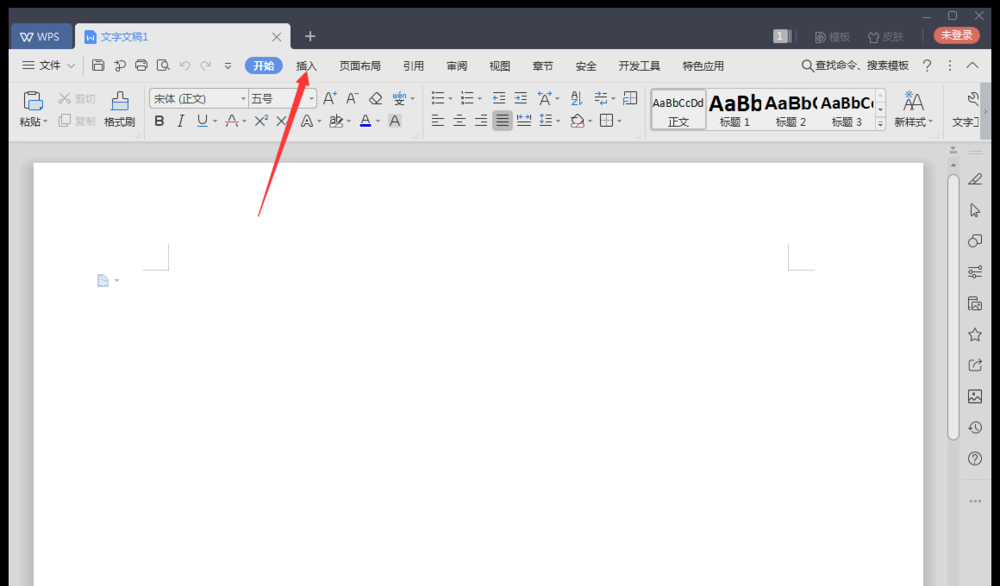Switch to the 插入 tab
Image resolution: width=1000 pixels, height=586 pixels.
[307, 66]
